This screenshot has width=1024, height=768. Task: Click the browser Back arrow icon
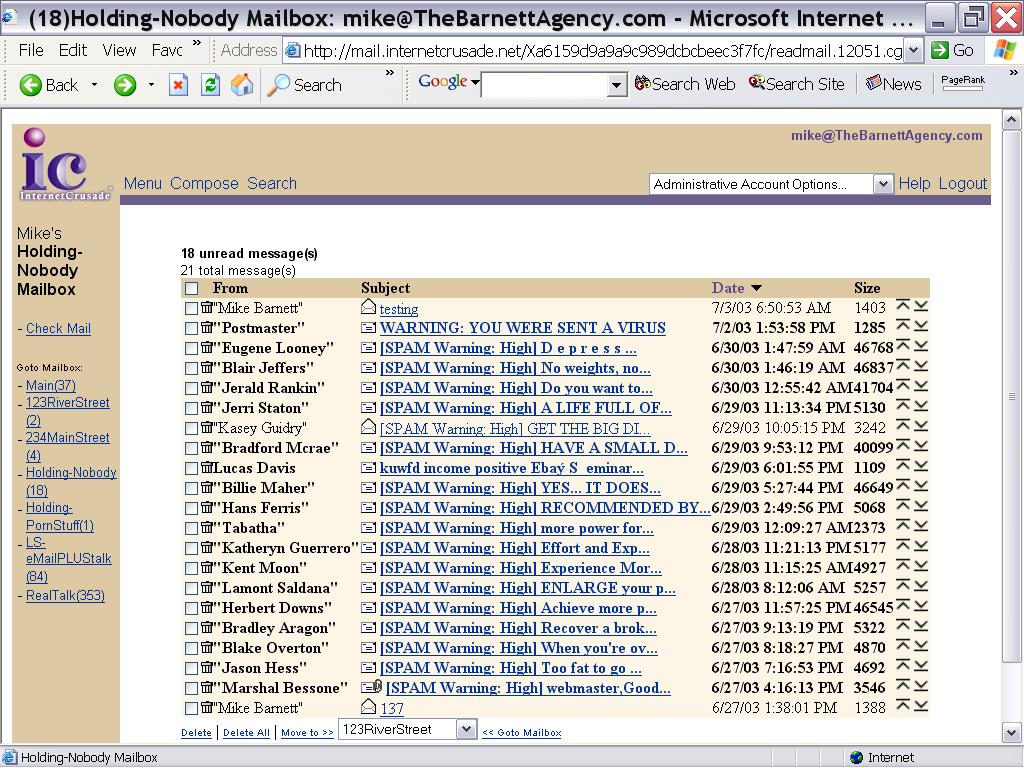tap(30, 85)
